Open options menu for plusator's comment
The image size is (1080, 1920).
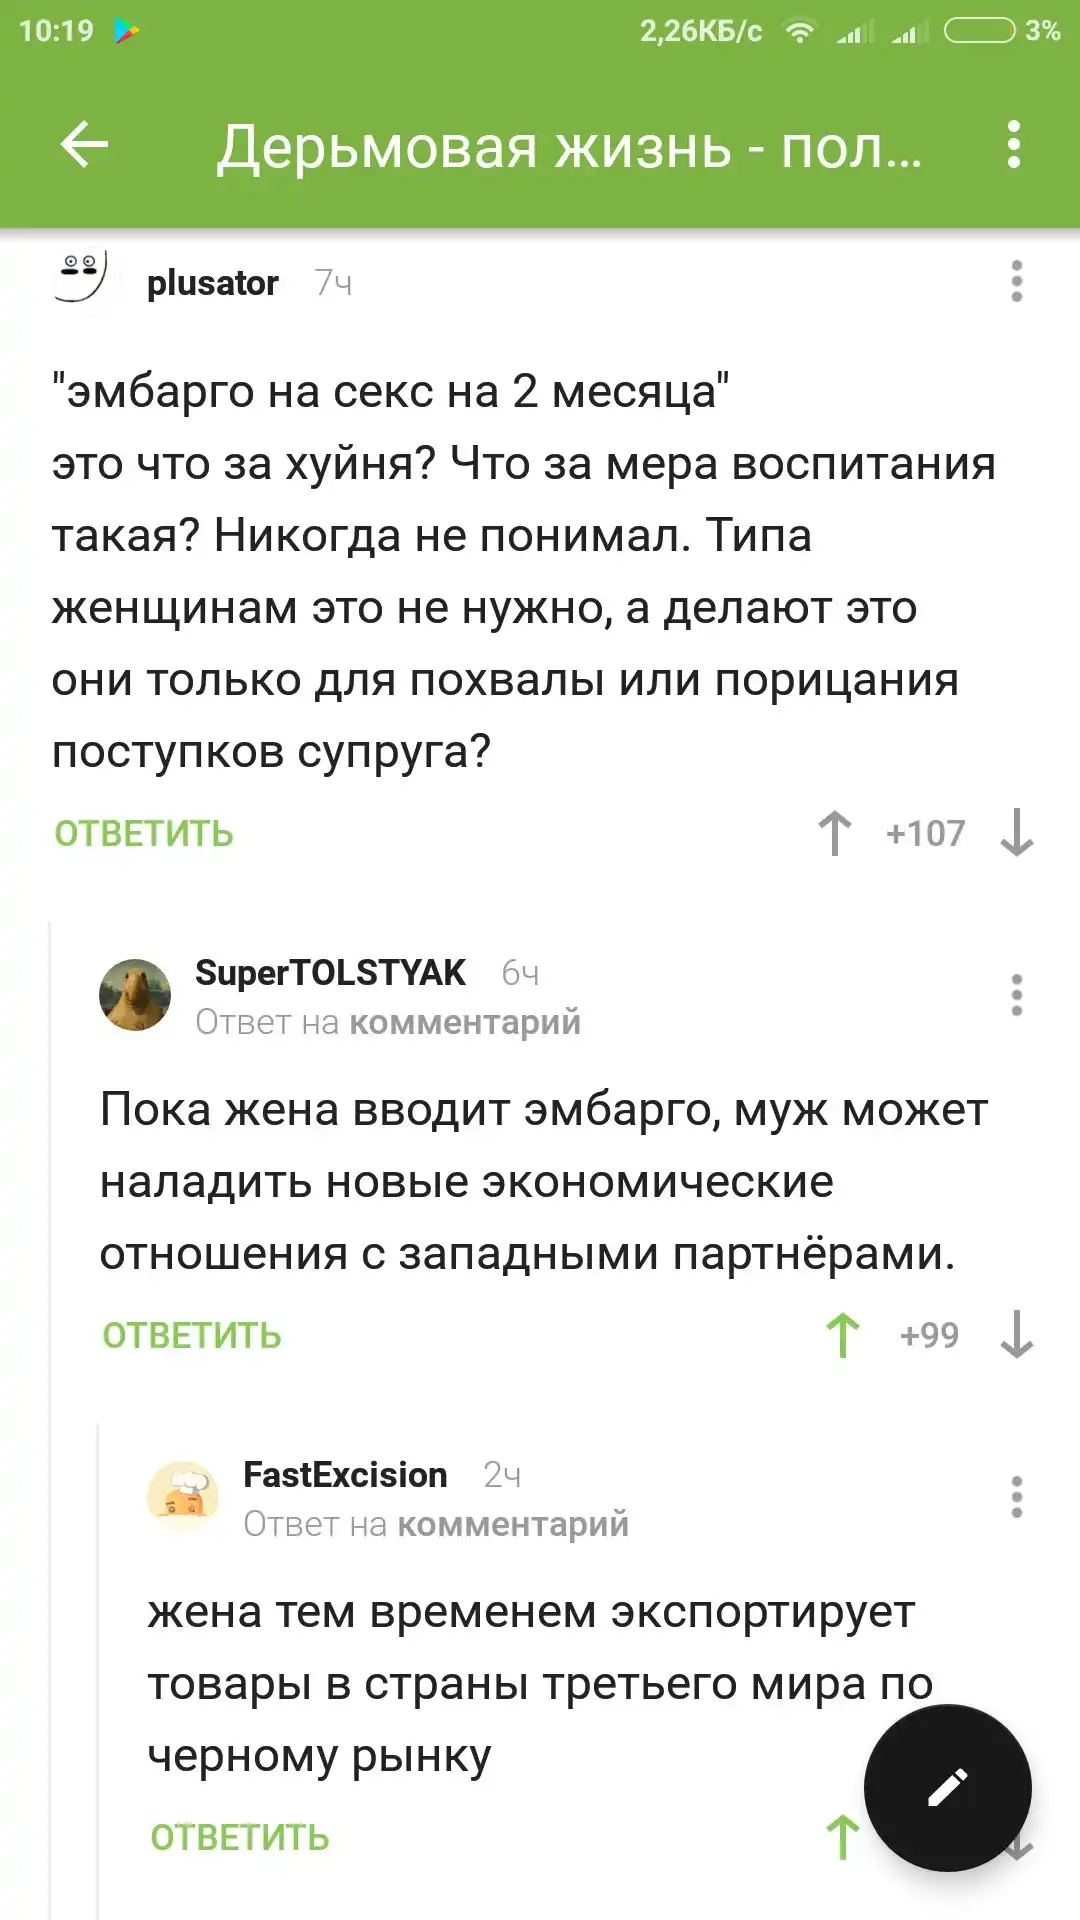click(1016, 282)
